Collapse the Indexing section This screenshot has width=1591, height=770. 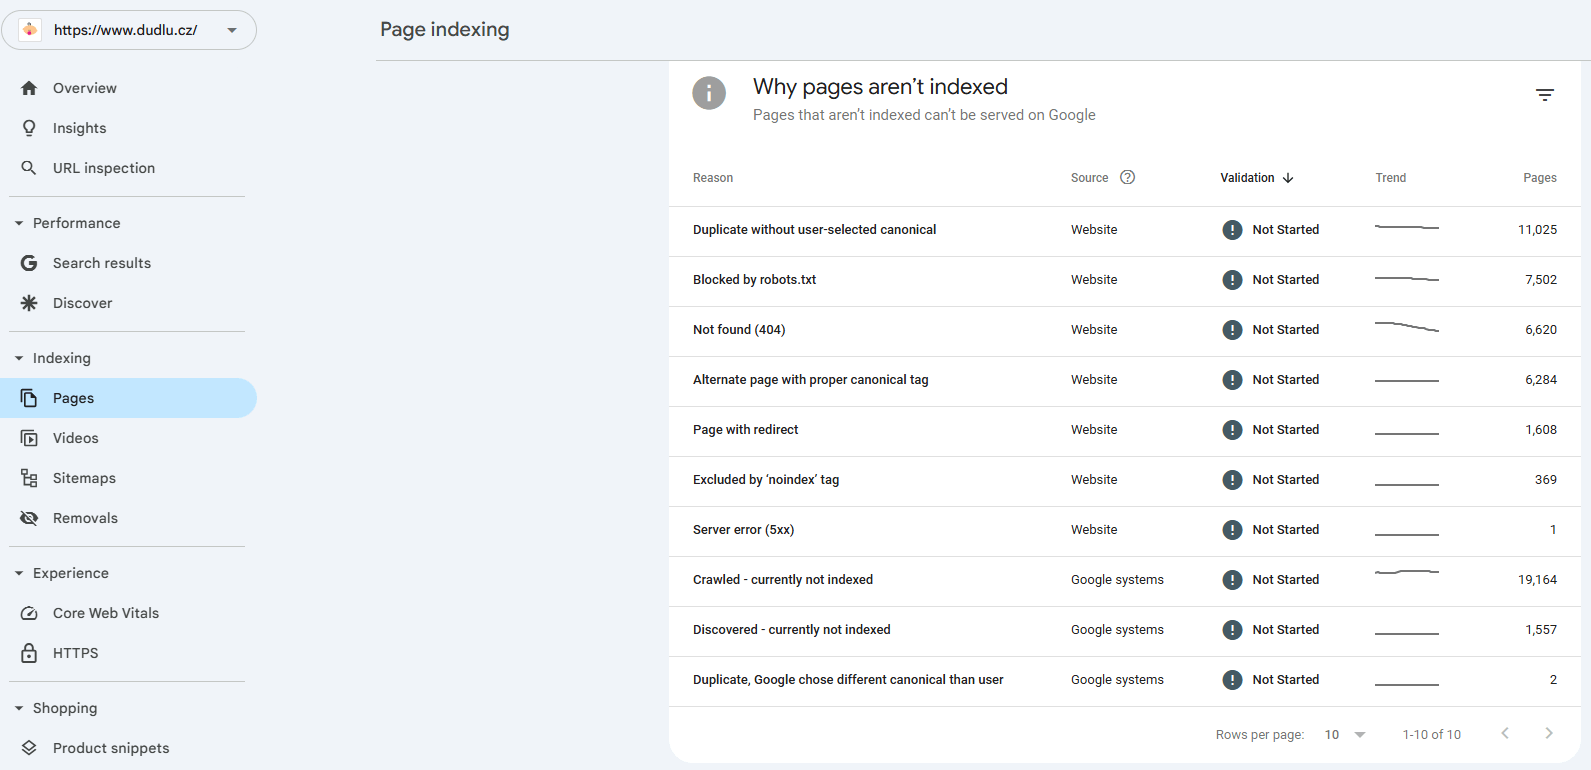(19, 358)
